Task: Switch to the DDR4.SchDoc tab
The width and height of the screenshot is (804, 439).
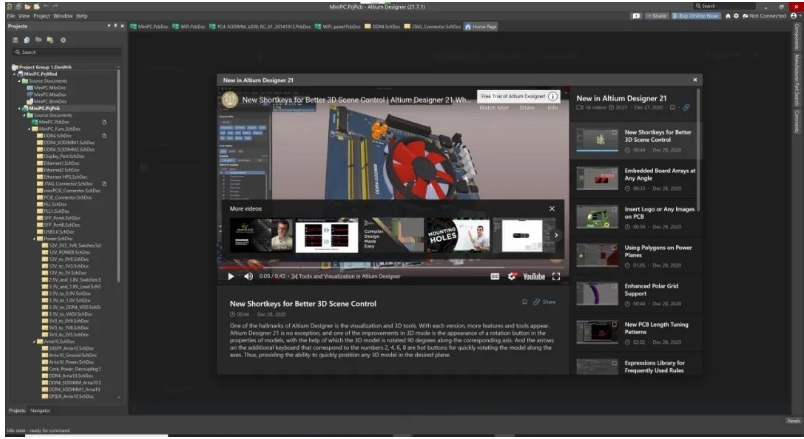Action: (x=383, y=26)
